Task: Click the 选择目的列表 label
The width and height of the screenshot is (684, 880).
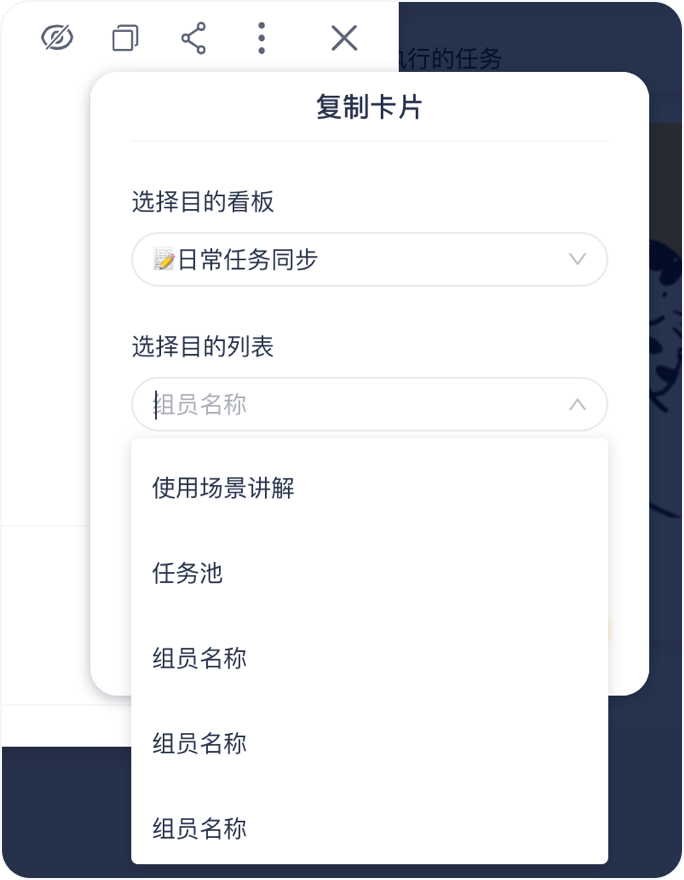Action: tap(203, 347)
